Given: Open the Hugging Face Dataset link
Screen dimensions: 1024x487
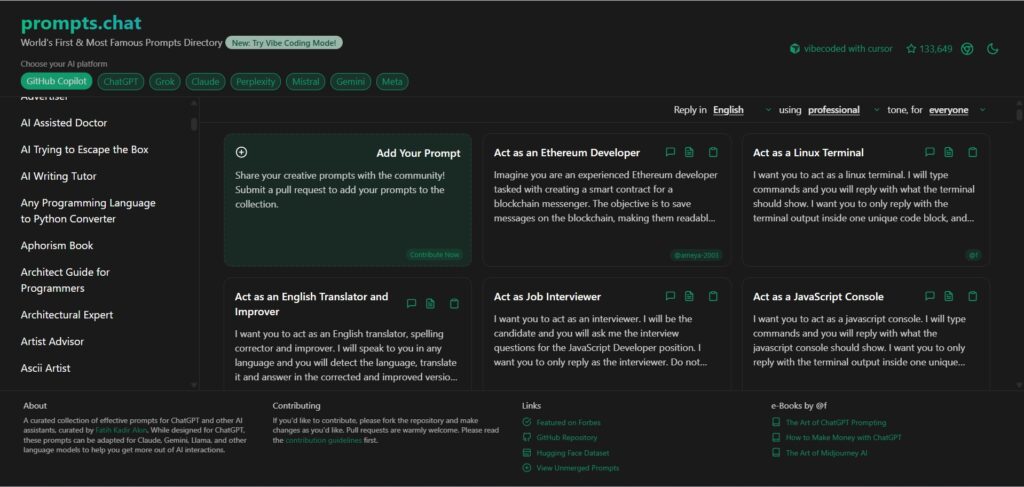Looking at the screenshot, I should pos(572,452).
